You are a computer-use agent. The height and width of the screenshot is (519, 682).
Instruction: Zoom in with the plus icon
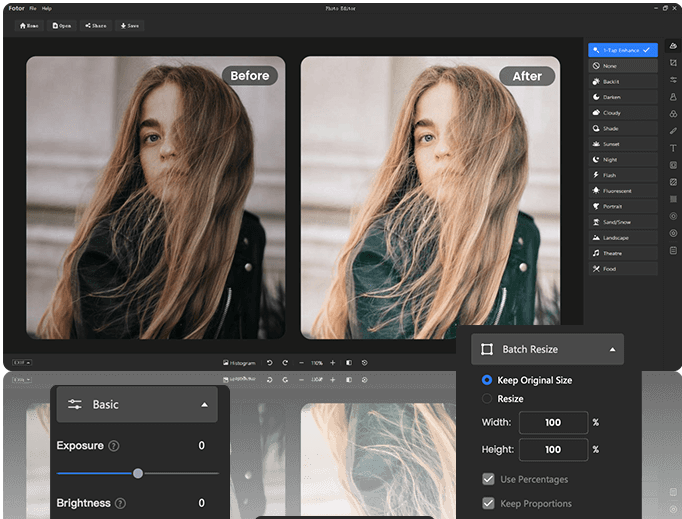(332, 362)
